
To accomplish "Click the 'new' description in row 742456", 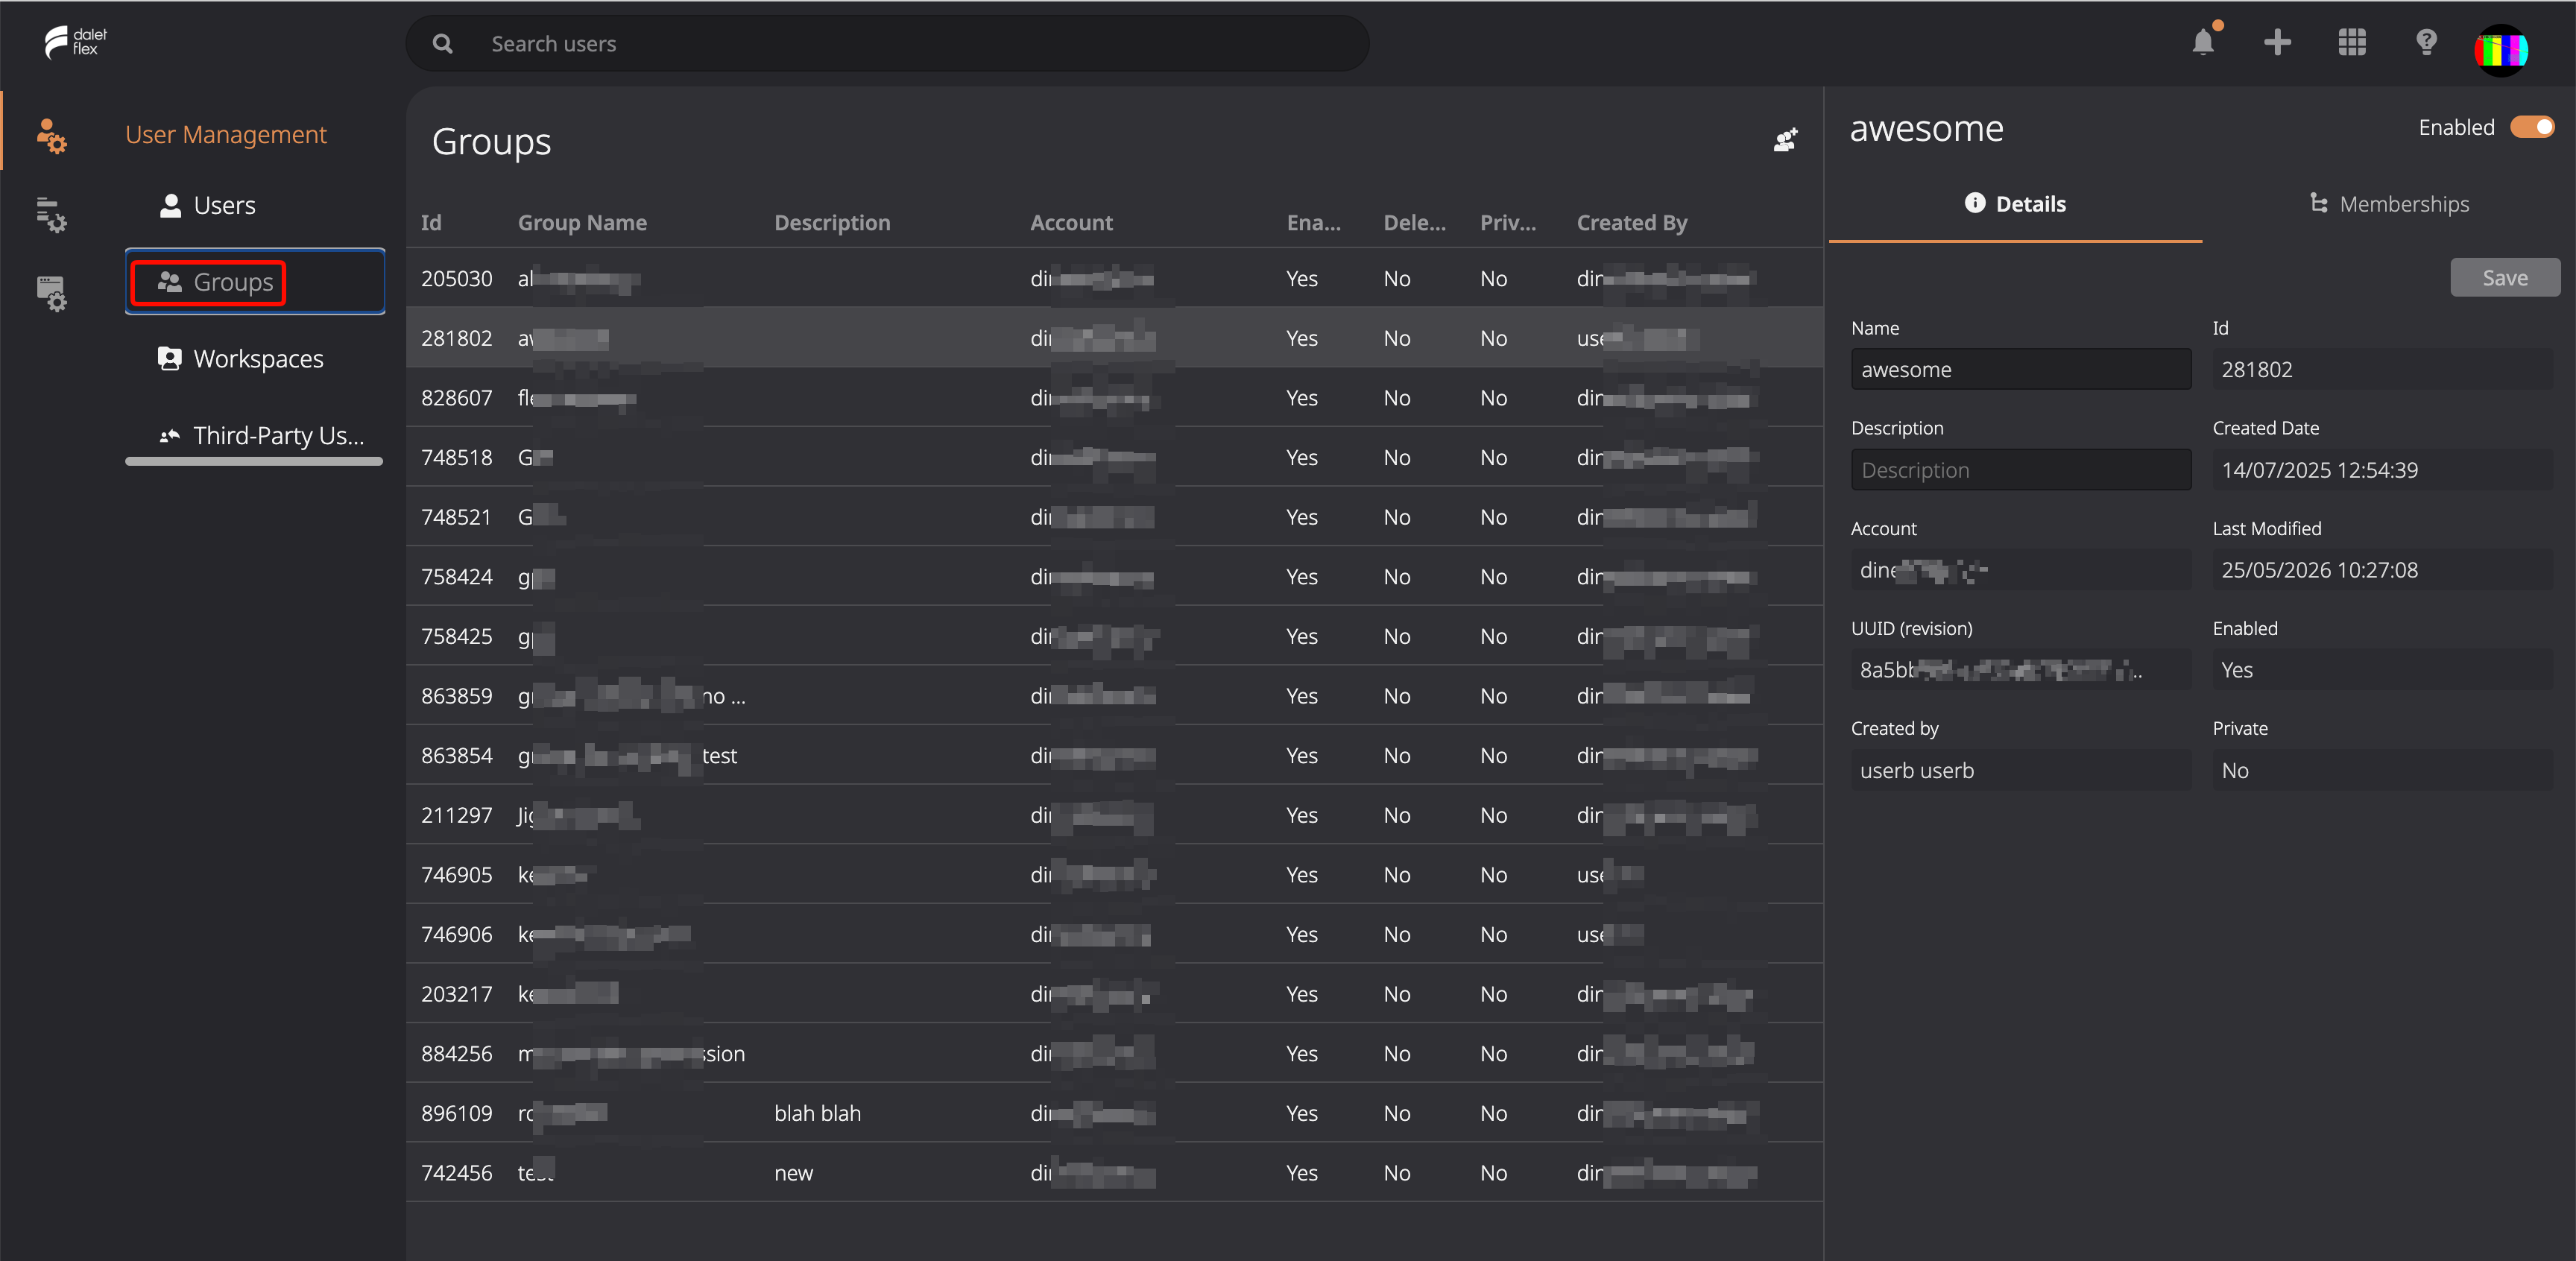I will pos(793,1173).
